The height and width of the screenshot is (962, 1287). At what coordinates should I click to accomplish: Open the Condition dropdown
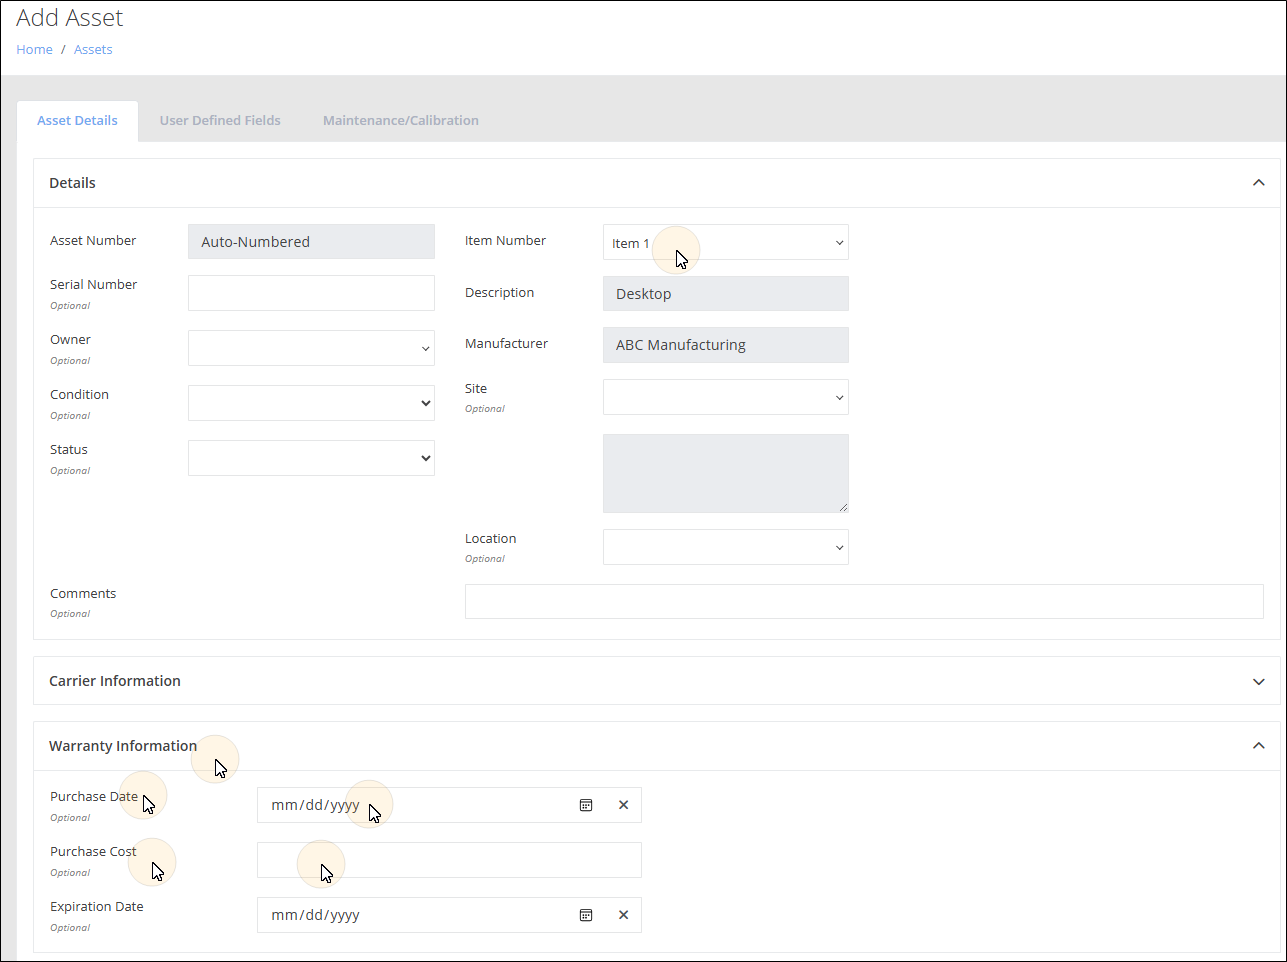311,403
